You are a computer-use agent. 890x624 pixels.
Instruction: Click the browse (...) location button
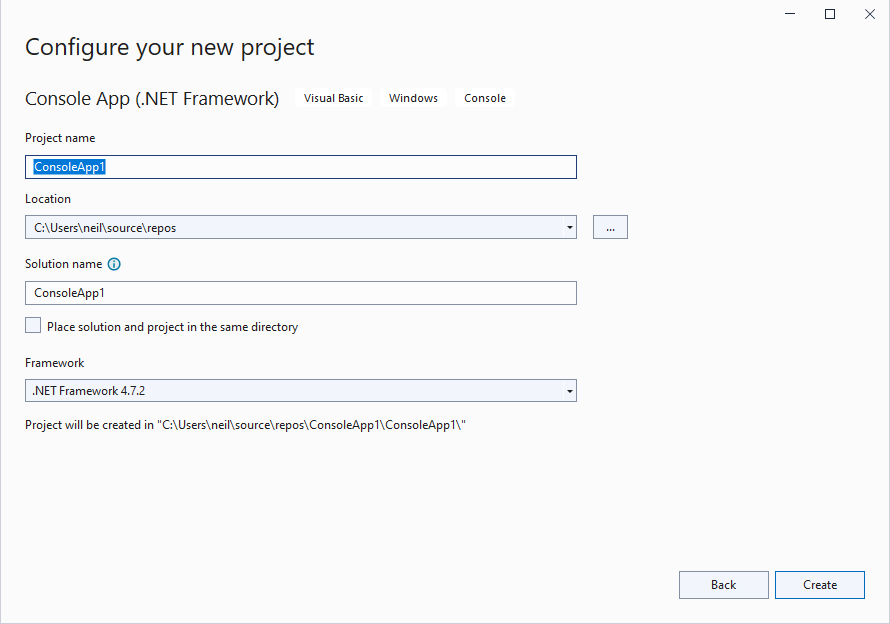610,227
